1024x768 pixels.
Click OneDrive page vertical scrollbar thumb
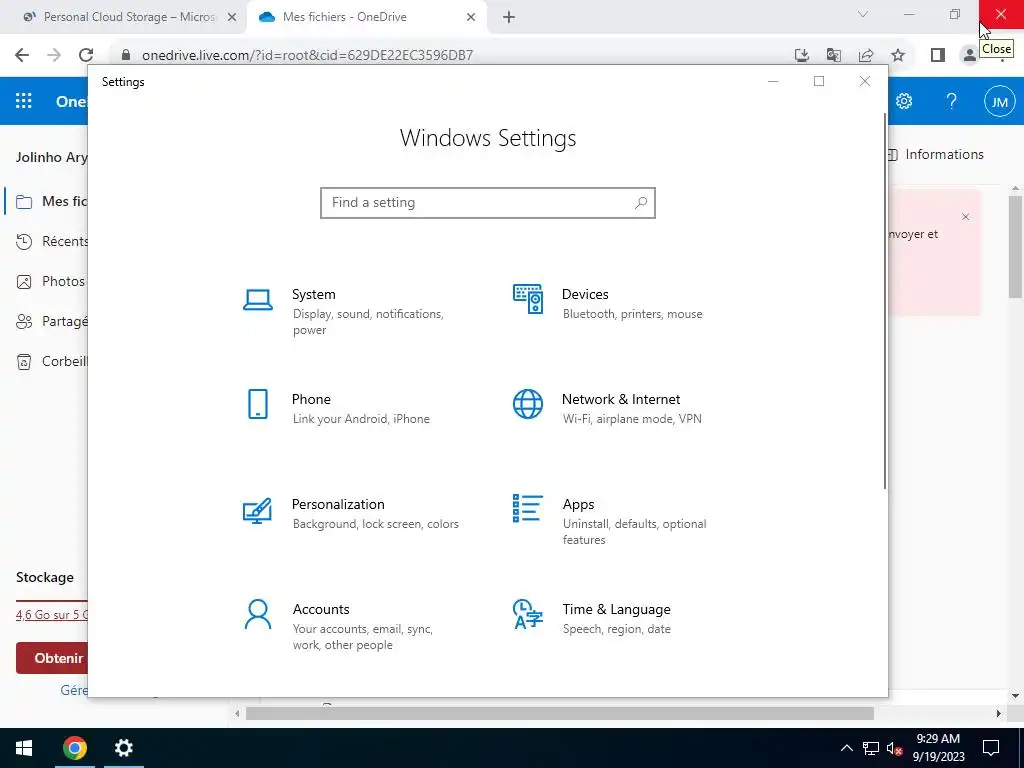[1016, 246]
